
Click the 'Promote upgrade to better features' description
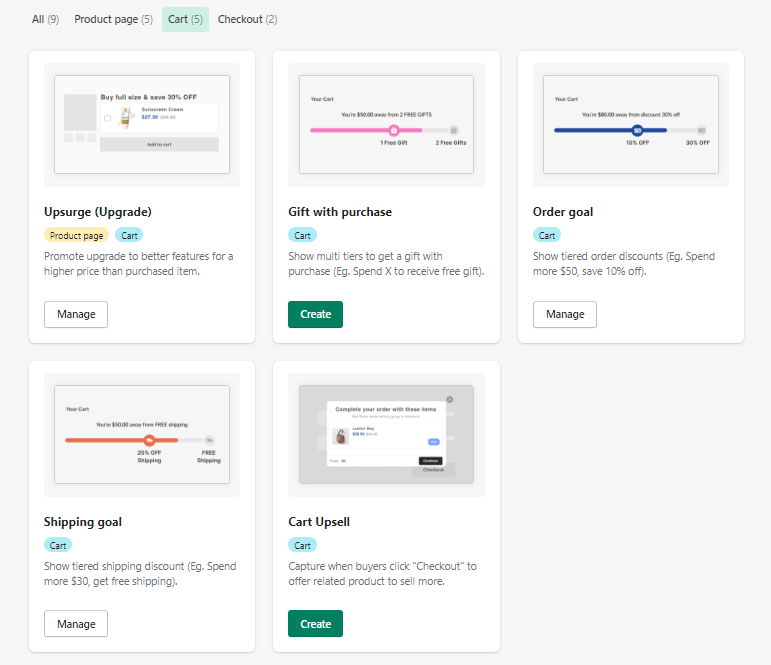tap(139, 264)
